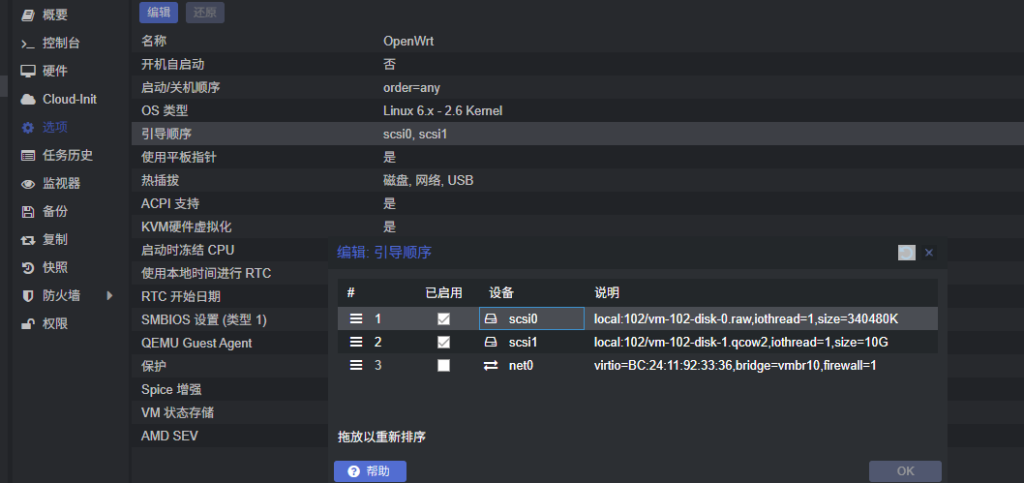Open the 控制台 console view

pyautogui.click(x=60, y=43)
